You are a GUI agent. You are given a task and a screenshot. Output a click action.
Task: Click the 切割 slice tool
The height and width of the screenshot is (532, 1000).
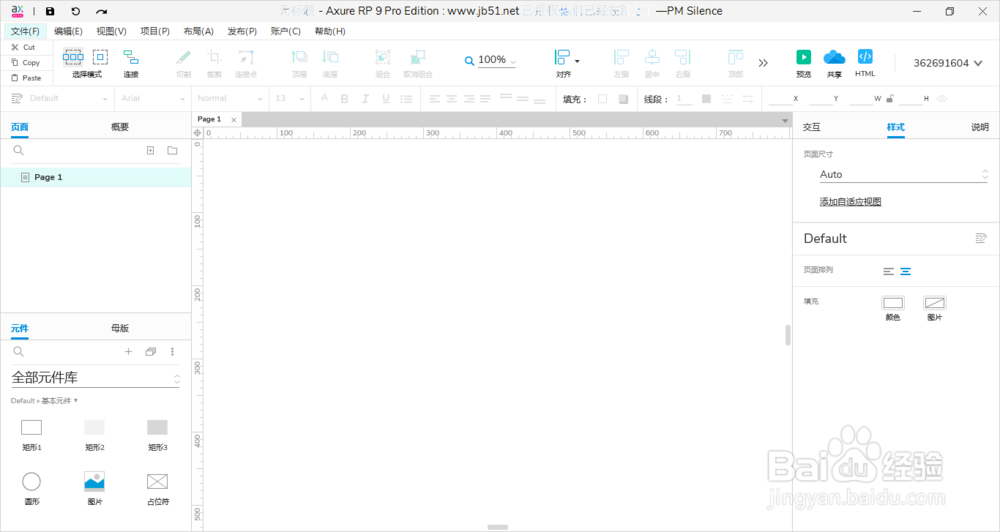(x=184, y=63)
